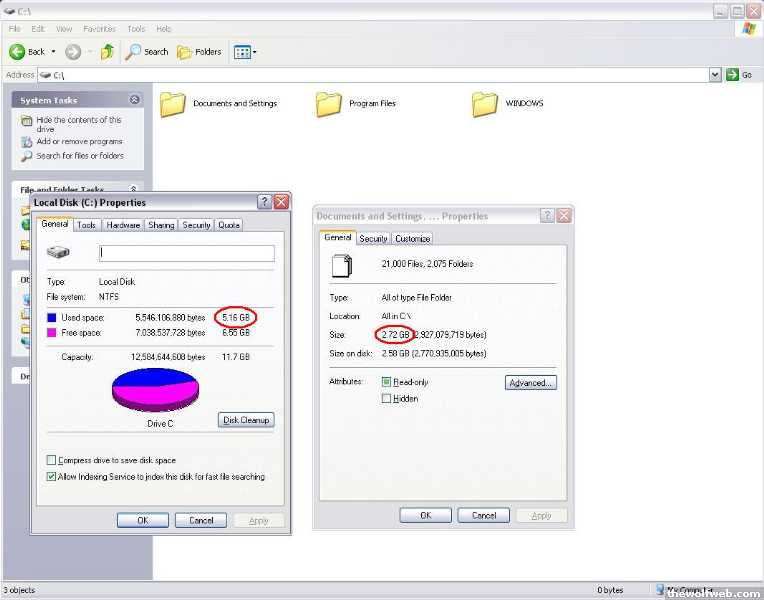Switch to the Quota tab
The height and width of the screenshot is (600, 764).
pos(229,225)
